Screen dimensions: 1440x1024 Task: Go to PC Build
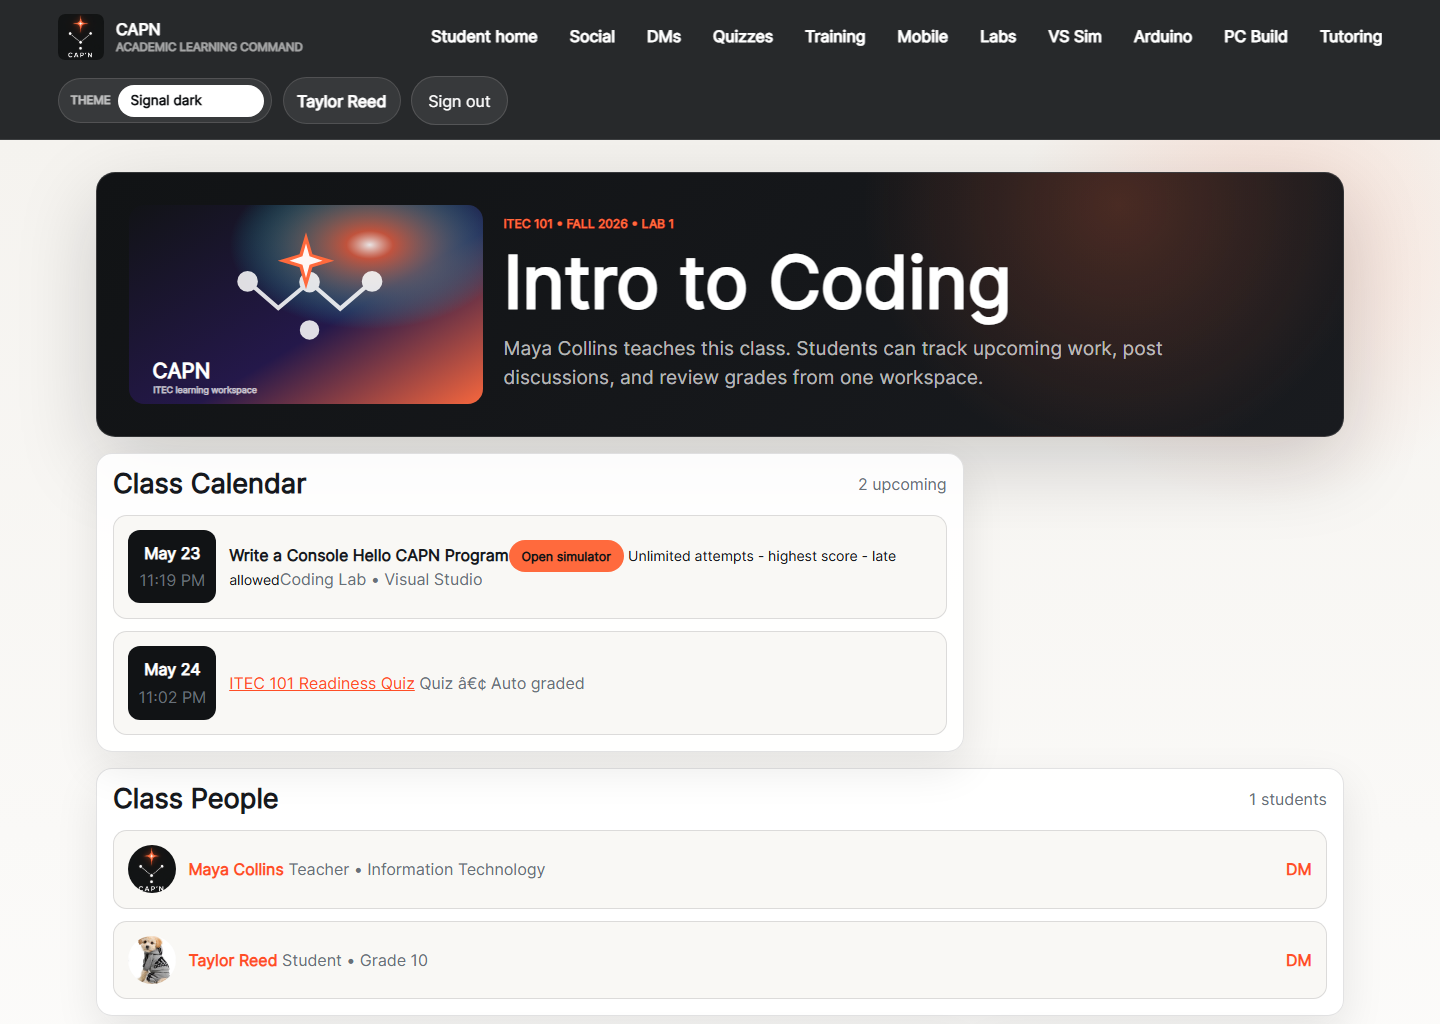pos(1256,37)
